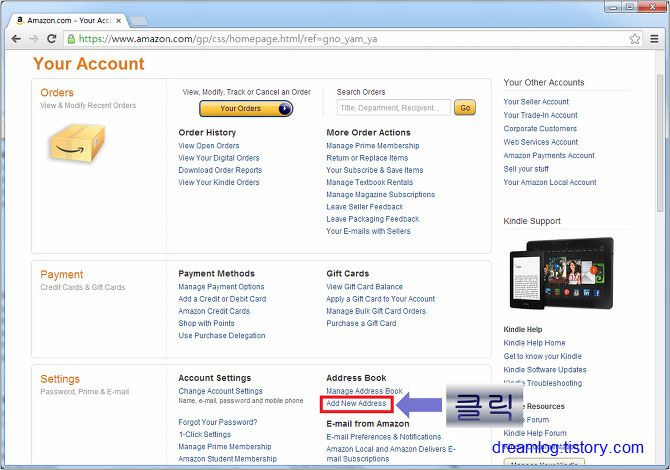
Task: Open Apply a Gift Card to Your Account
Action: tap(380, 299)
